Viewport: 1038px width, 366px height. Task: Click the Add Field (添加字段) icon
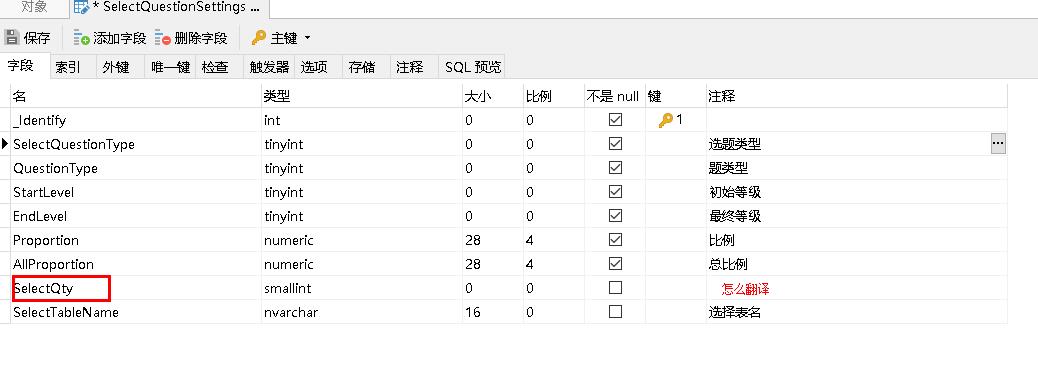click(x=81, y=38)
